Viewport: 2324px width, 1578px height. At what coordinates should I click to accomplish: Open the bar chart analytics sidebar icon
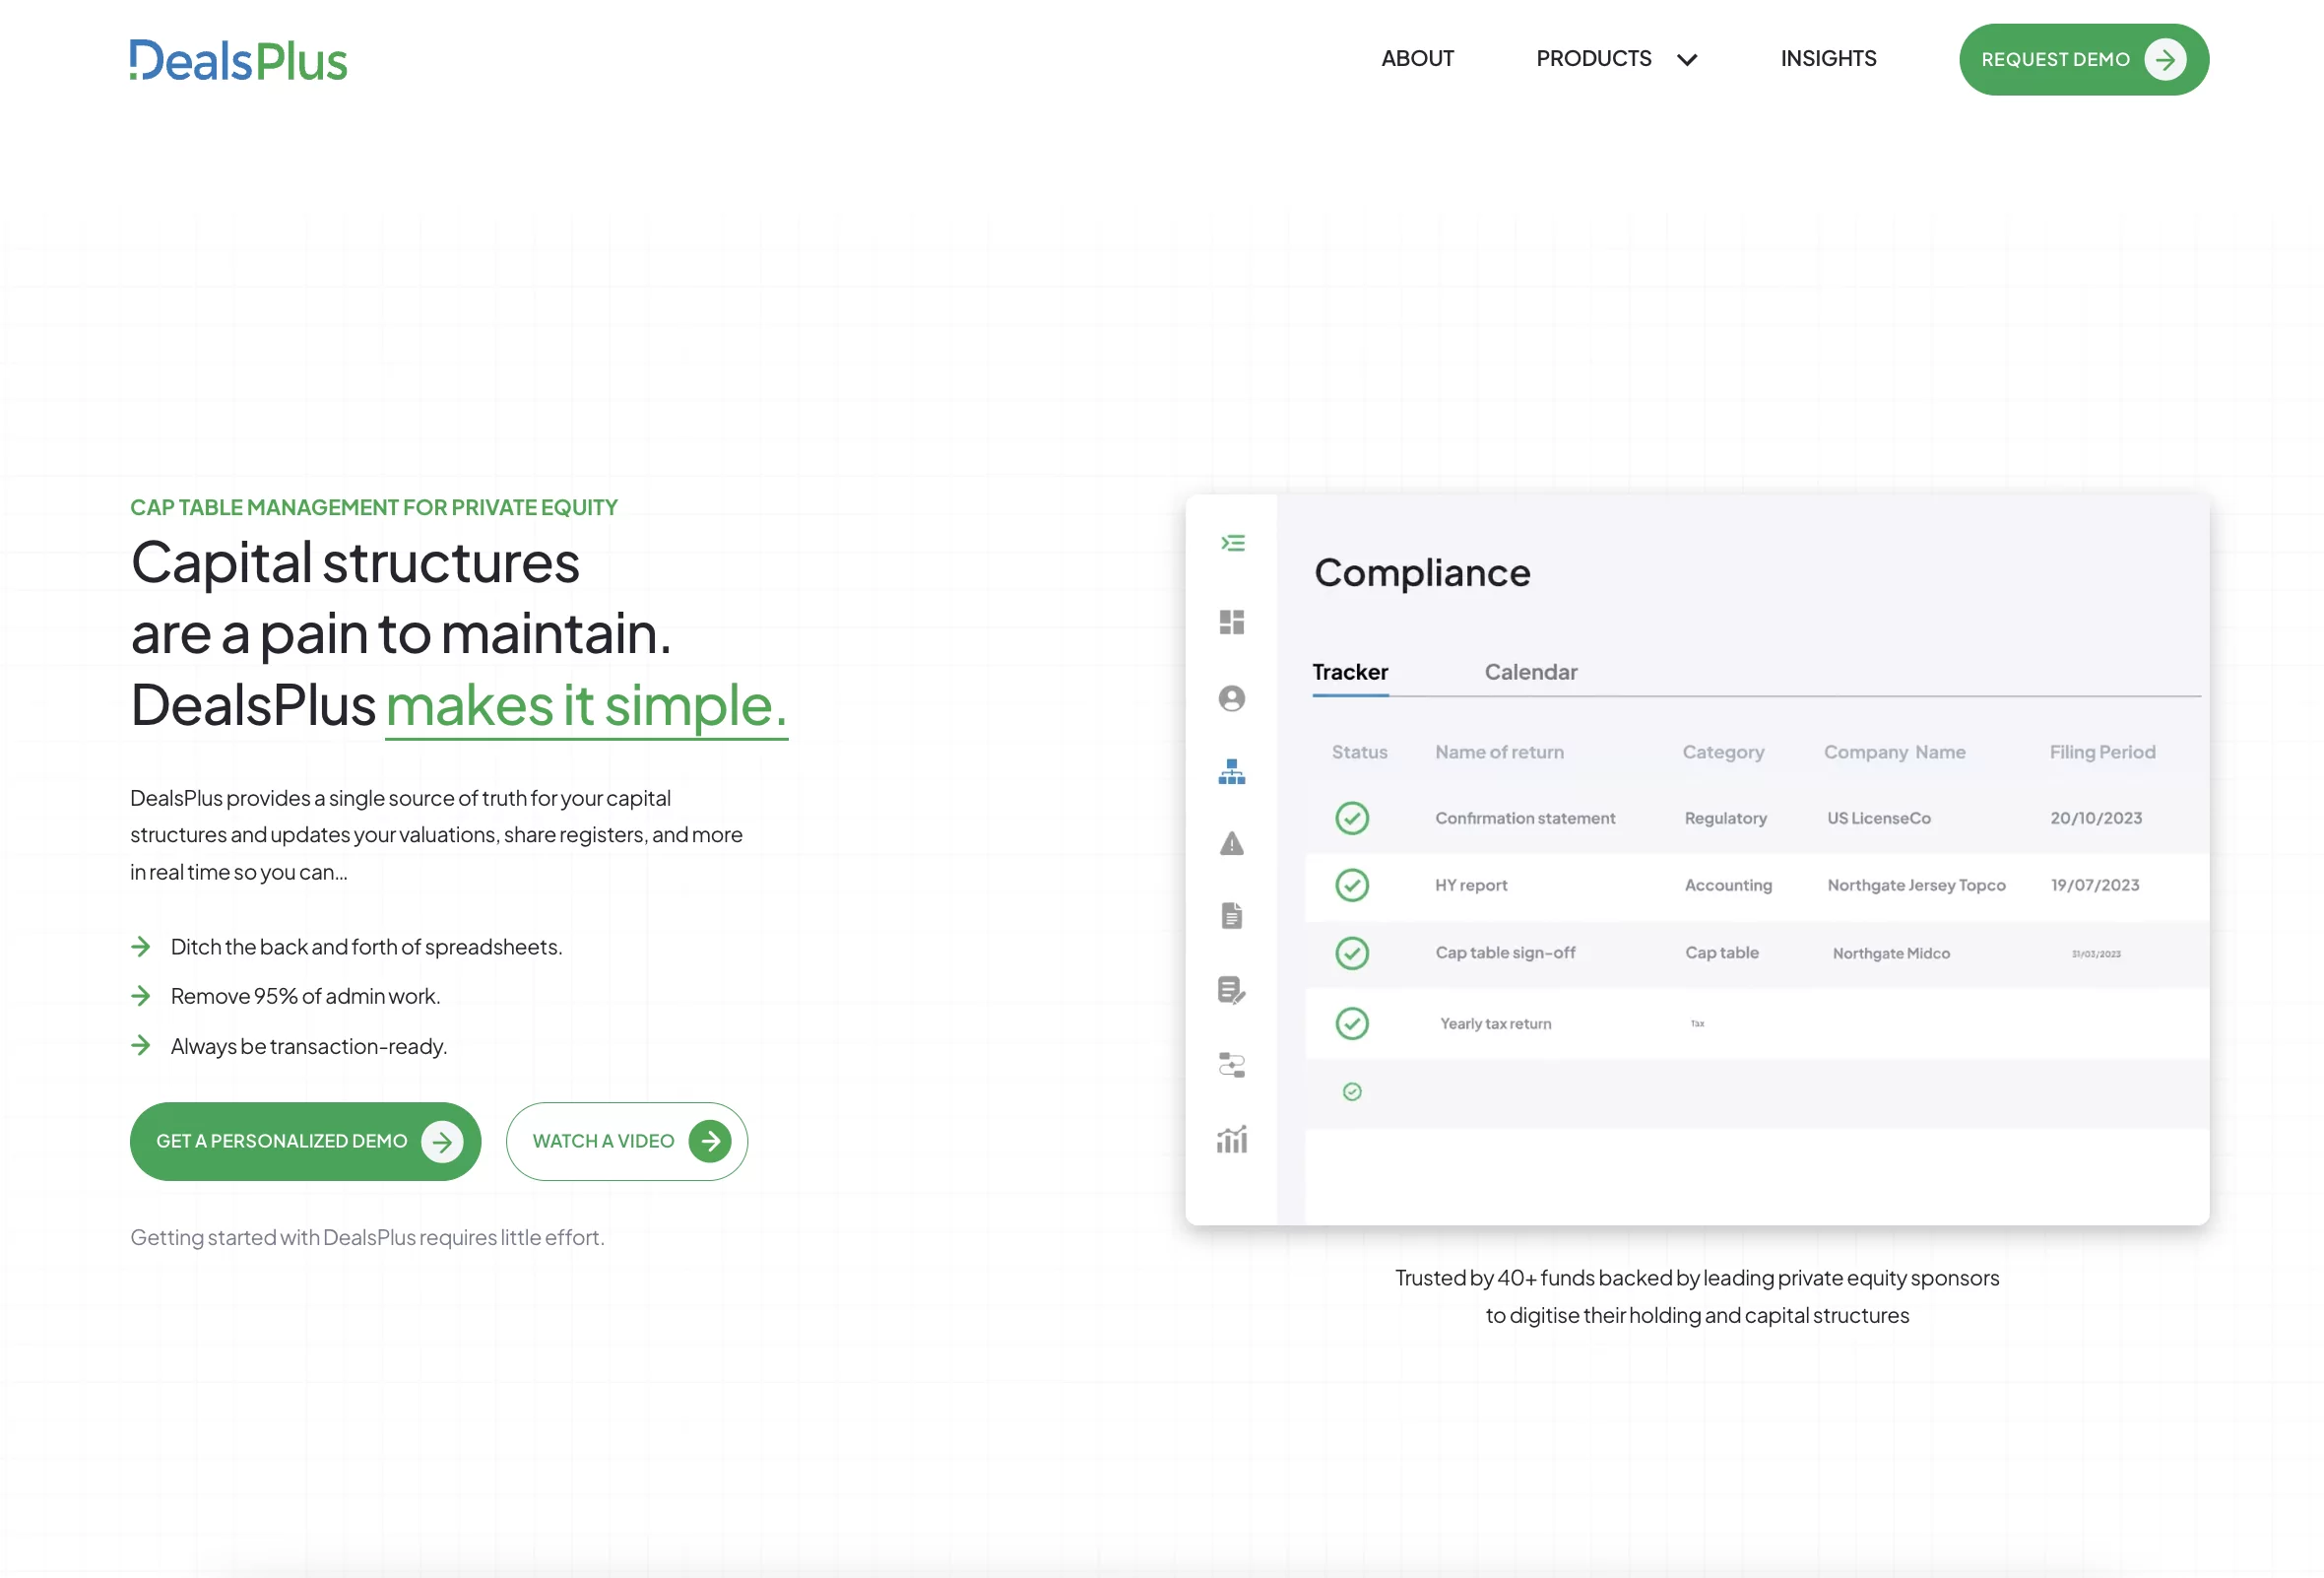(1232, 1139)
